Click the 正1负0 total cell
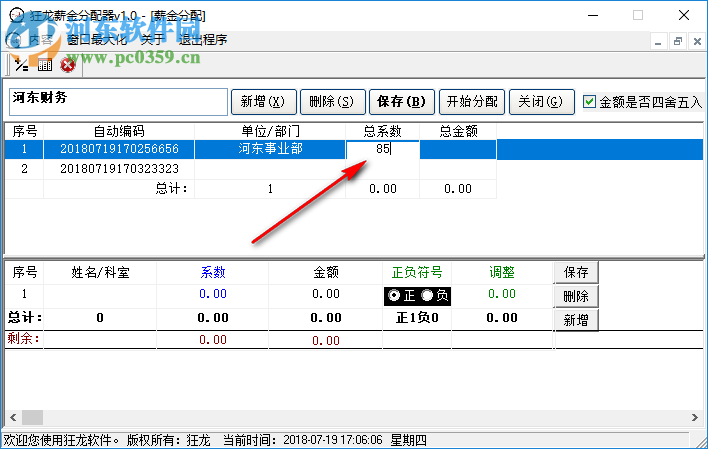Screen dimensions: 708x449 coord(417,318)
